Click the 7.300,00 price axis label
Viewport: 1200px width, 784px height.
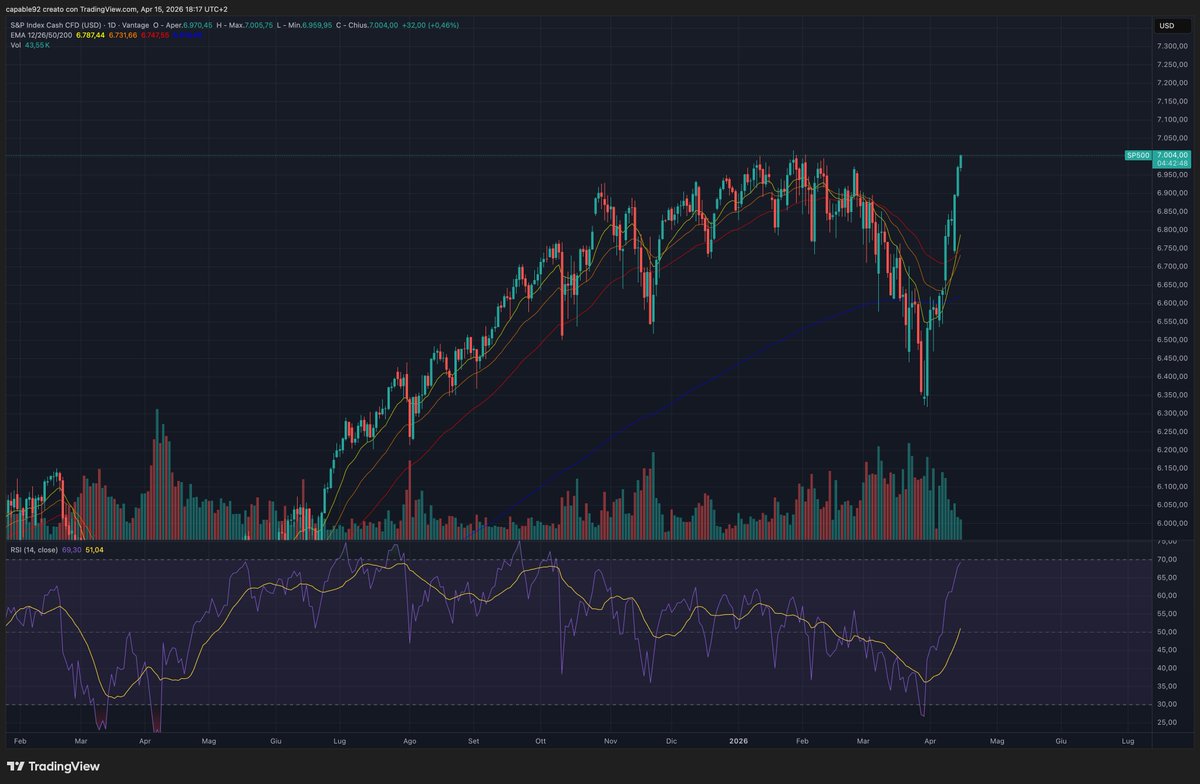coord(1171,47)
